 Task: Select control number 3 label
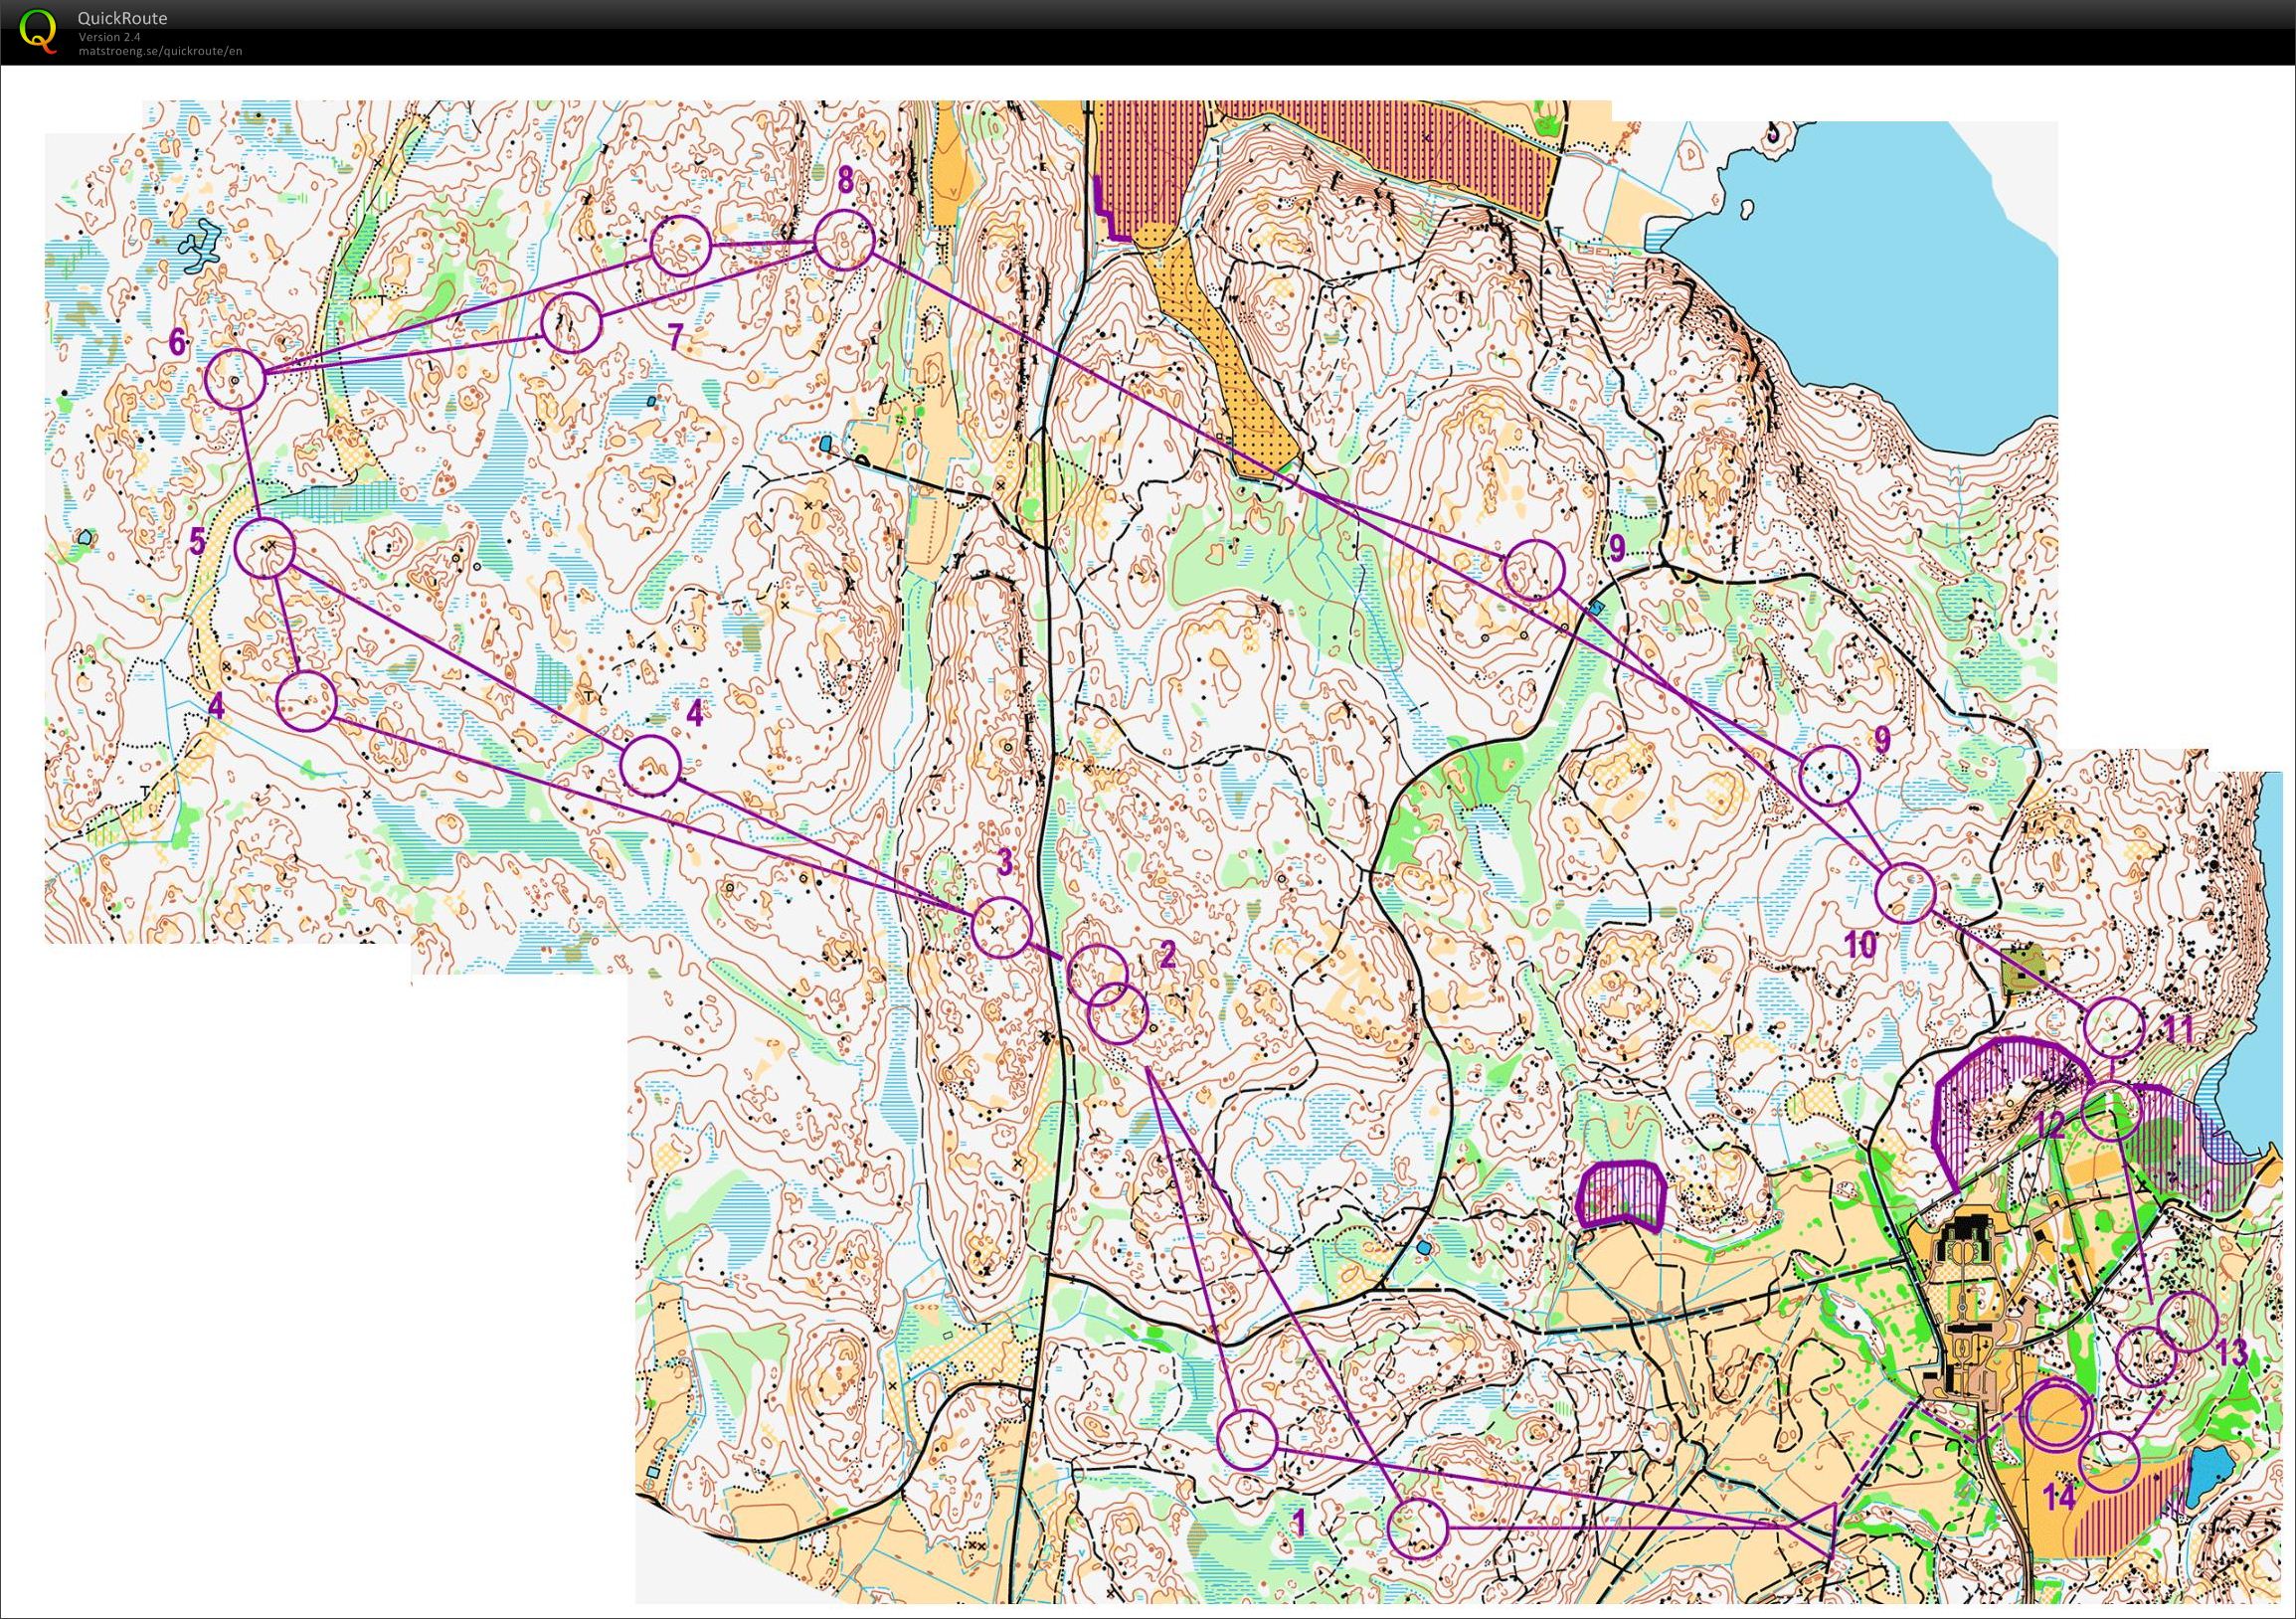point(1005,861)
